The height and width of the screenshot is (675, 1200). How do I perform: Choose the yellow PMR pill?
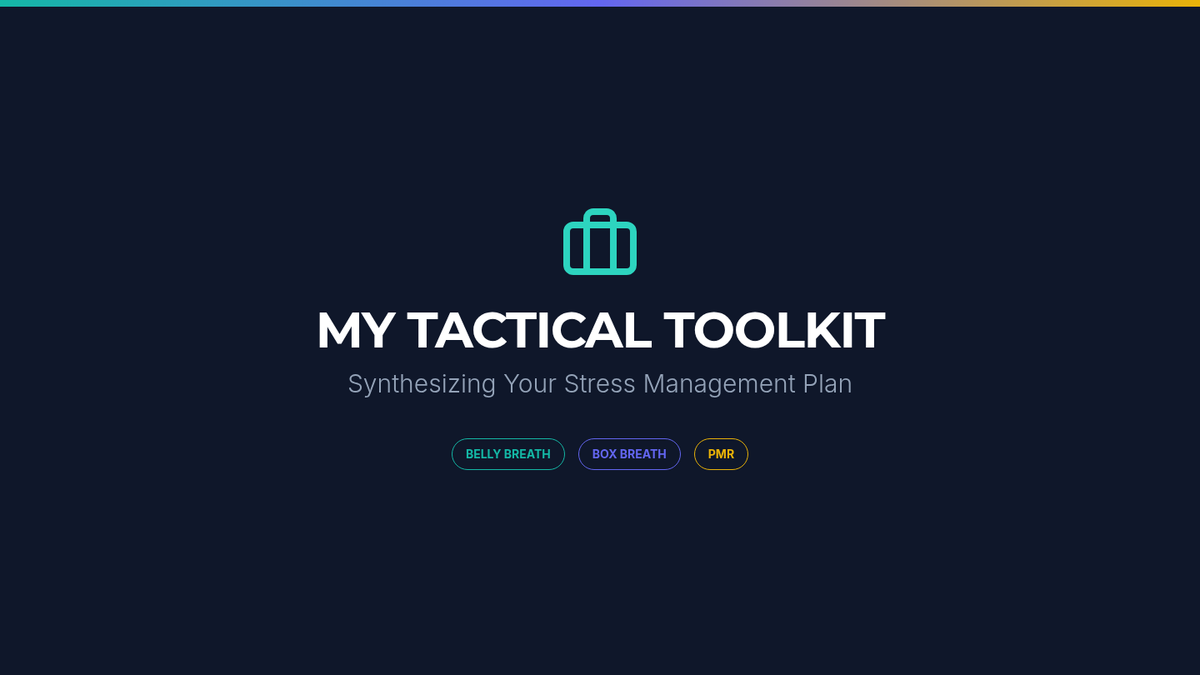721,454
